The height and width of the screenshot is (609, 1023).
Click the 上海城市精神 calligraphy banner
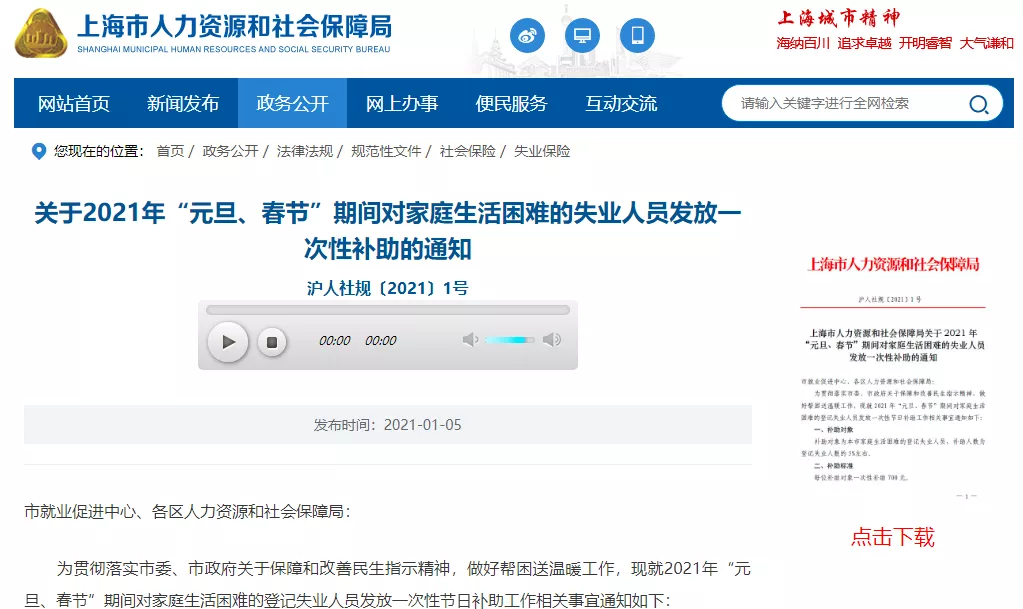(840, 18)
